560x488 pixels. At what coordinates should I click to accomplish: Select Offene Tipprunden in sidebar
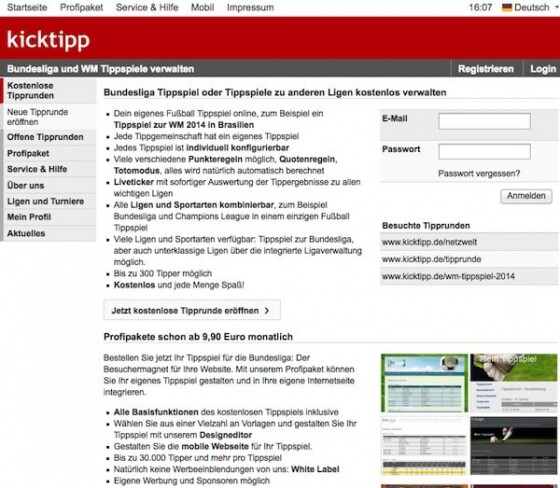point(49,137)
